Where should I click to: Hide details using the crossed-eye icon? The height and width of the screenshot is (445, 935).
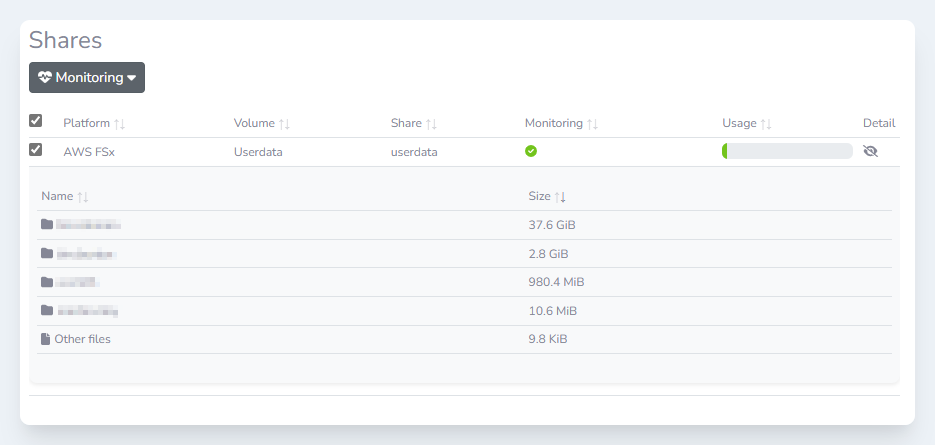pyautogui.click(x=870, y=152)
